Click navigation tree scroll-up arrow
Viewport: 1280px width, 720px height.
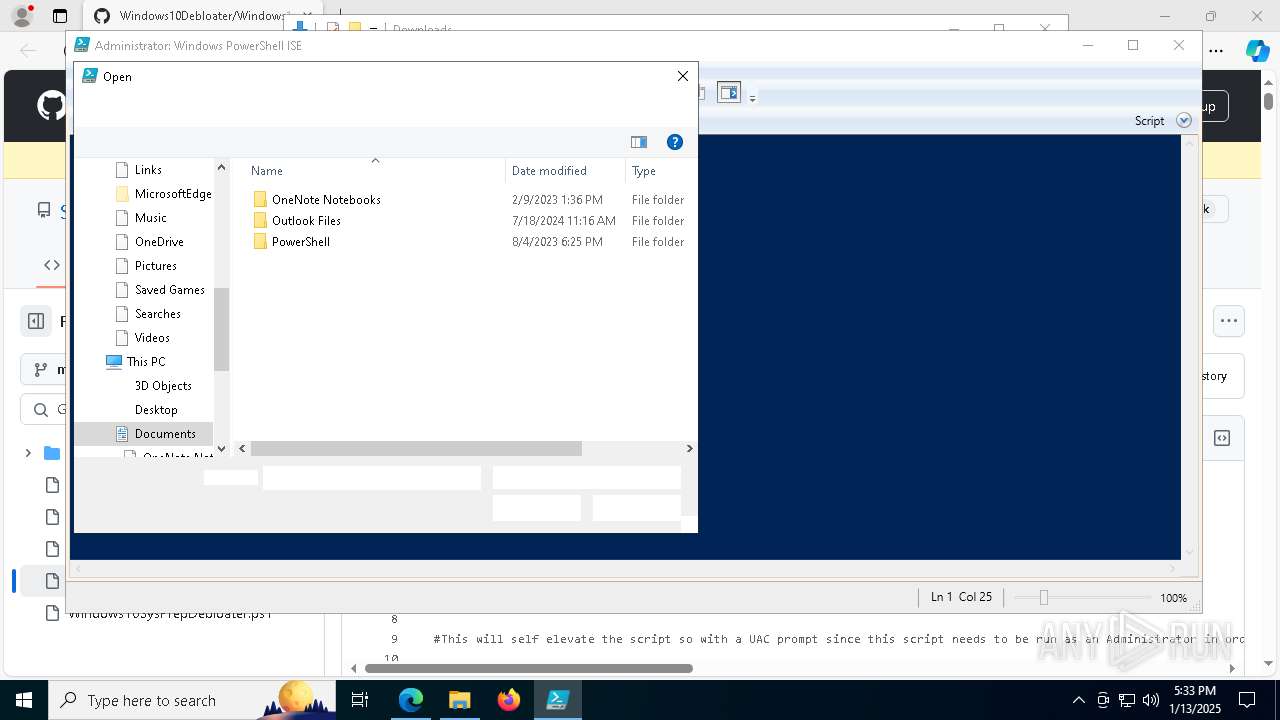pyautogui.click(x=221, y=167)
